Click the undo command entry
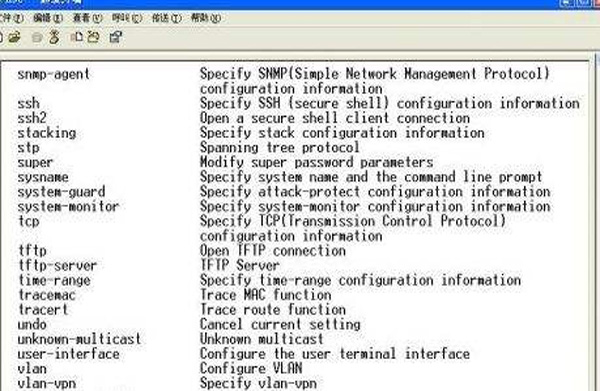 click(32, 324)
